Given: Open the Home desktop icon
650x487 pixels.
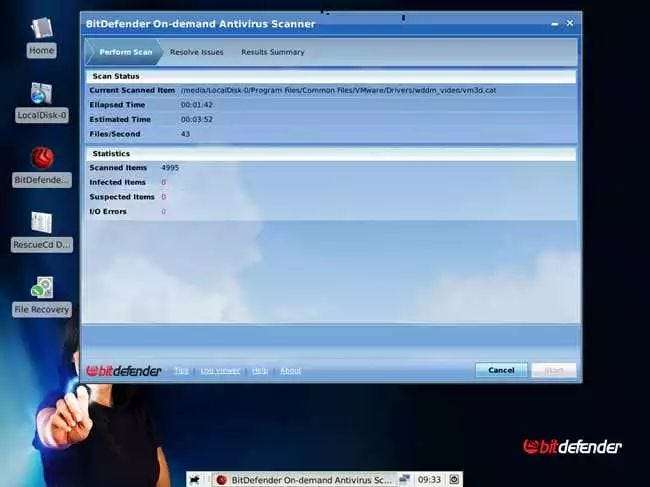Looking at the screenshot, I should (x=41, y=37).
